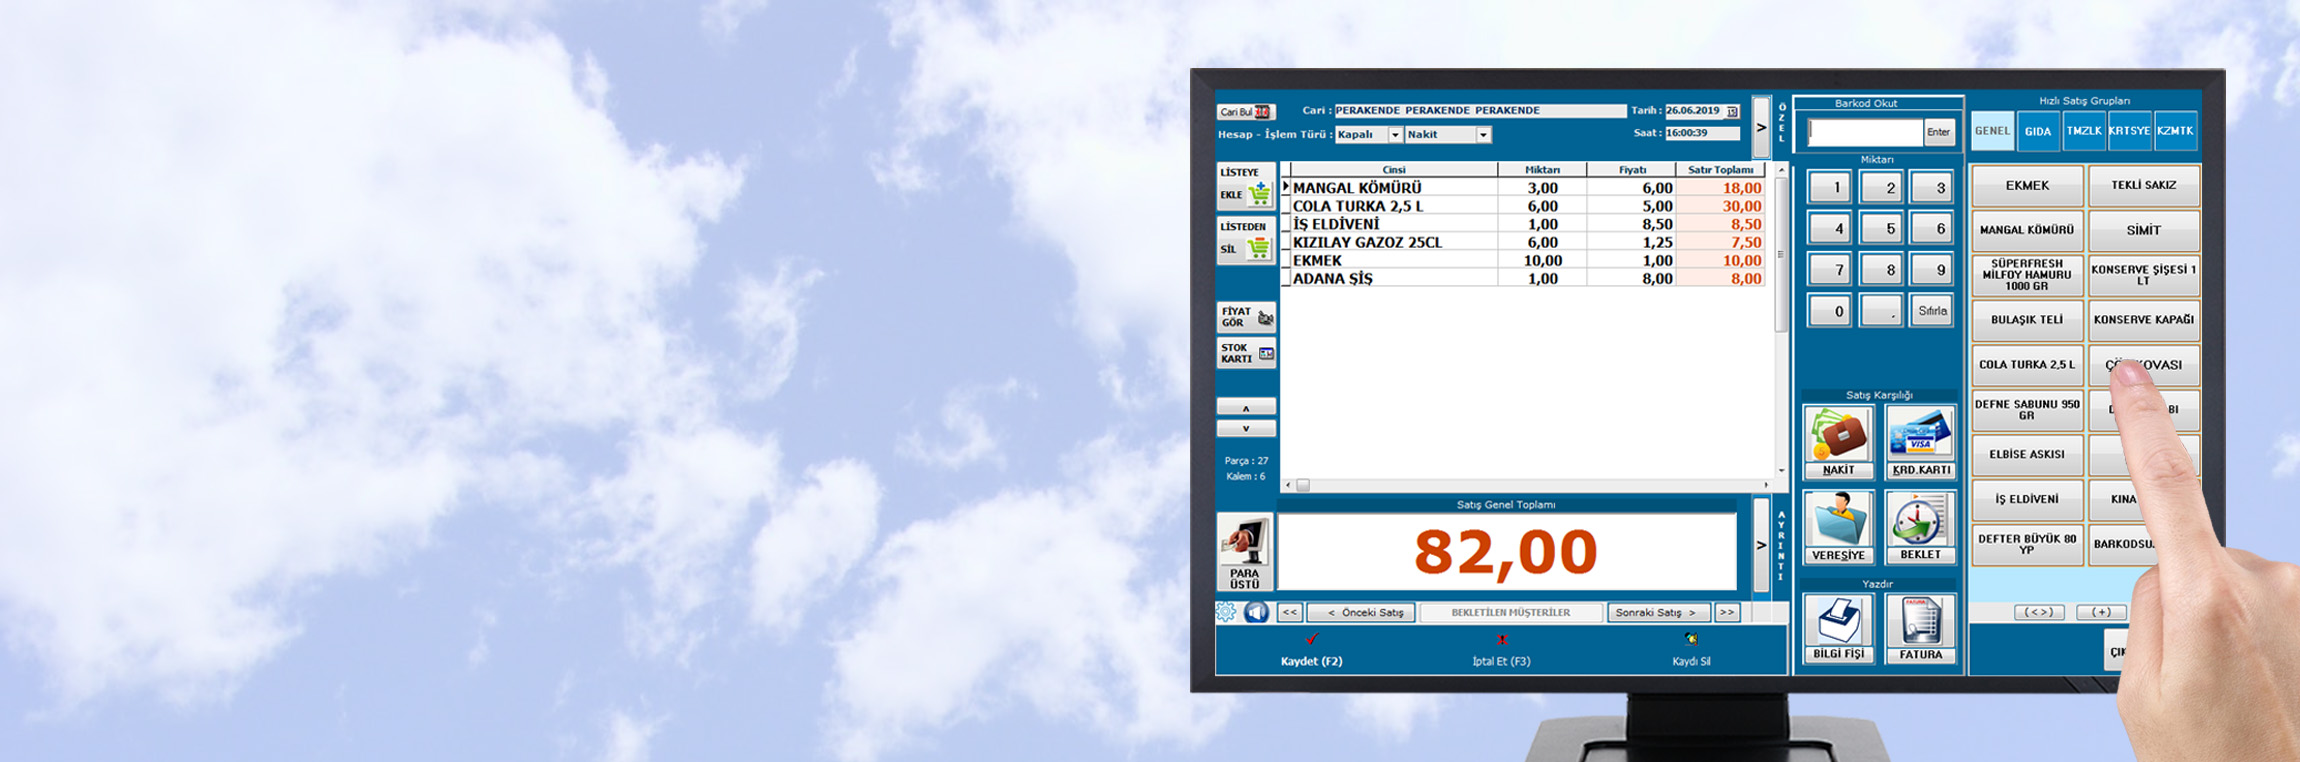2300x762 pixels.
Task: Click the Cari customer name field
Action: coord(1480,111)
